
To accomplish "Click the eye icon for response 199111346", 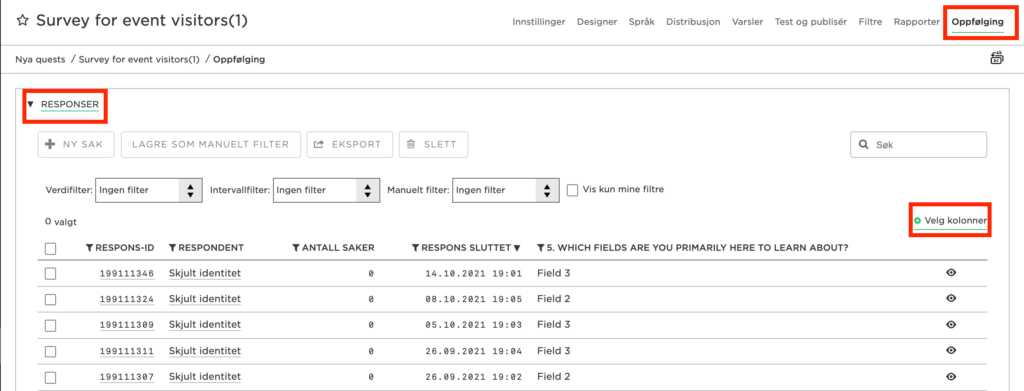I will (951, 273).
